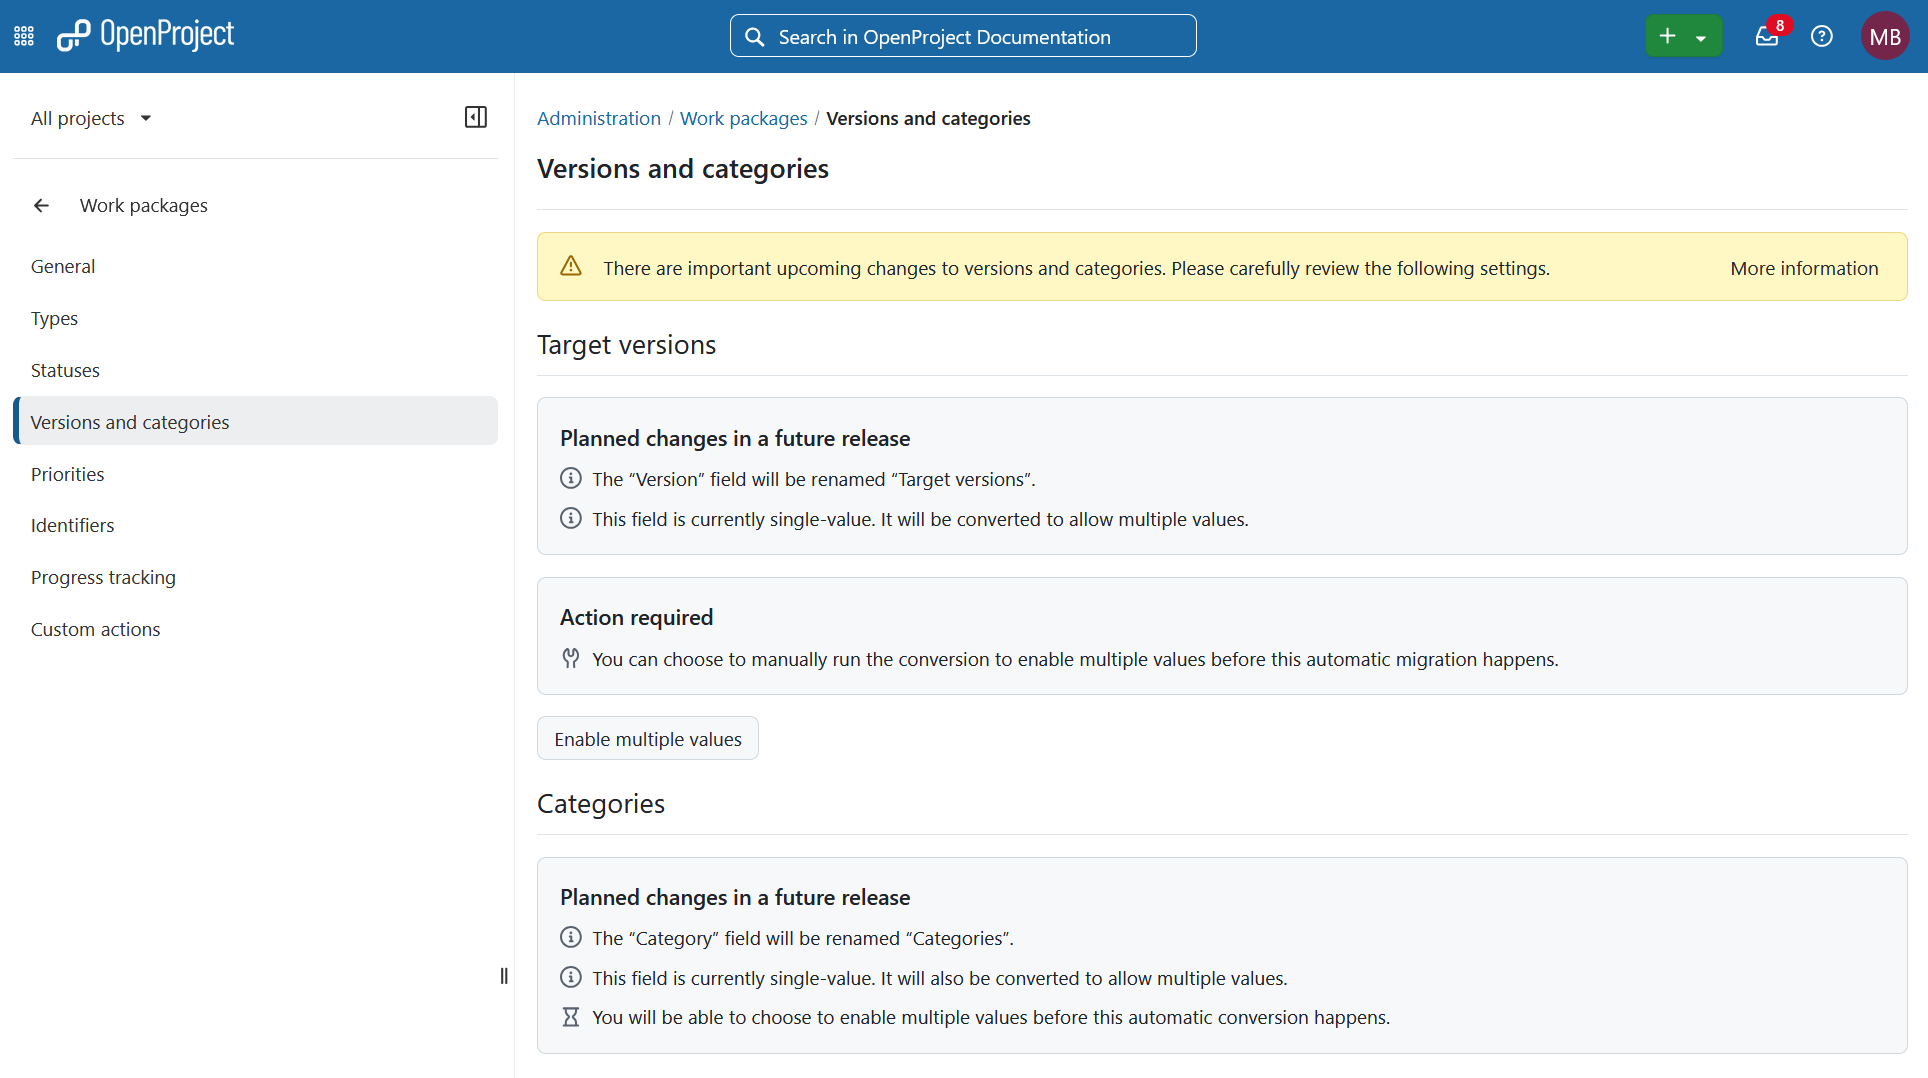Click Enable multiple values button
The width and height of the screenshot is (1928, 1078).
(648, 739)
